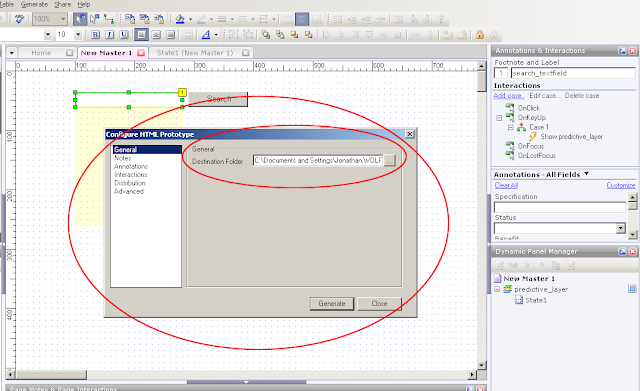The height and width of the screenshot is (391, 640).
Task: Set text alignment to right
Action: [x=171, y=35]
